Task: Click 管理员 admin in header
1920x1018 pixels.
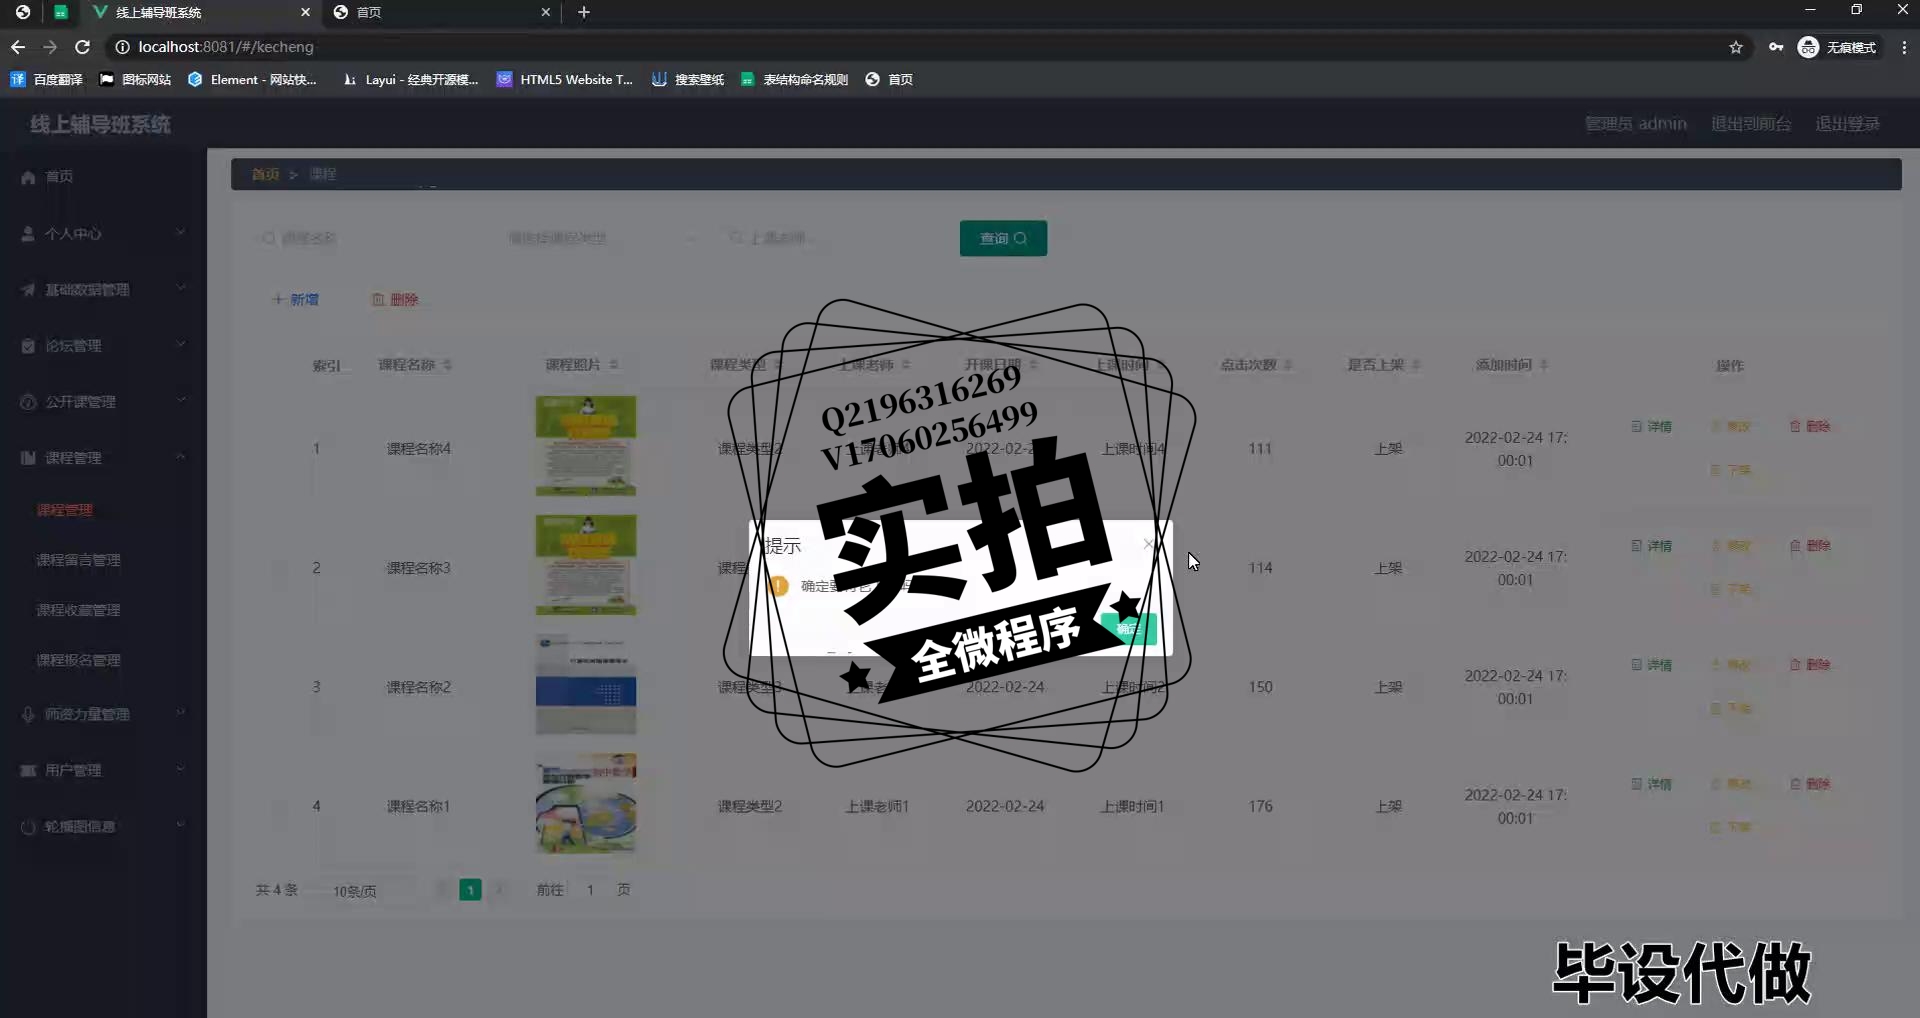Action: [x=1636, y=124]
